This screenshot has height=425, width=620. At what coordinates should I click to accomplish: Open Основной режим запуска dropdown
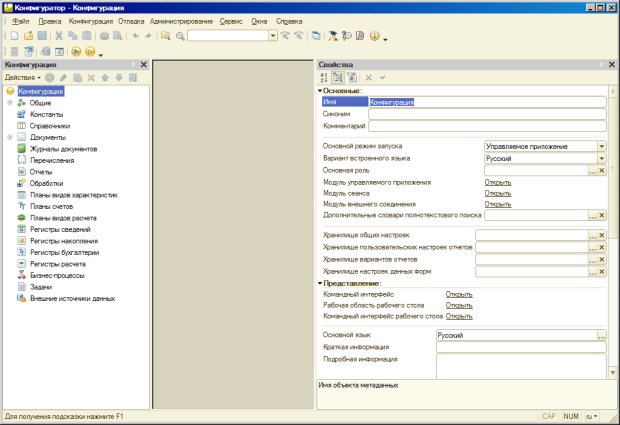(x=602, y=146)
